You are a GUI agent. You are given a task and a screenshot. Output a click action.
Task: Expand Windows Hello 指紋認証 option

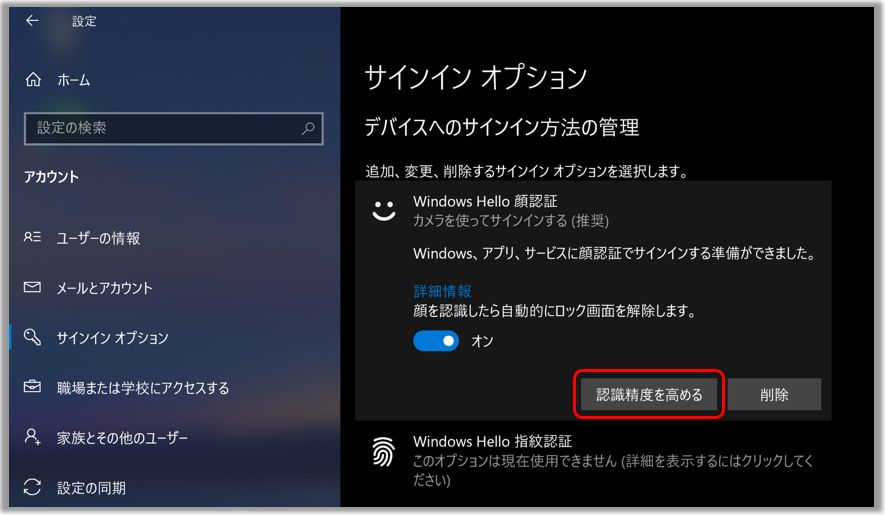492,441
